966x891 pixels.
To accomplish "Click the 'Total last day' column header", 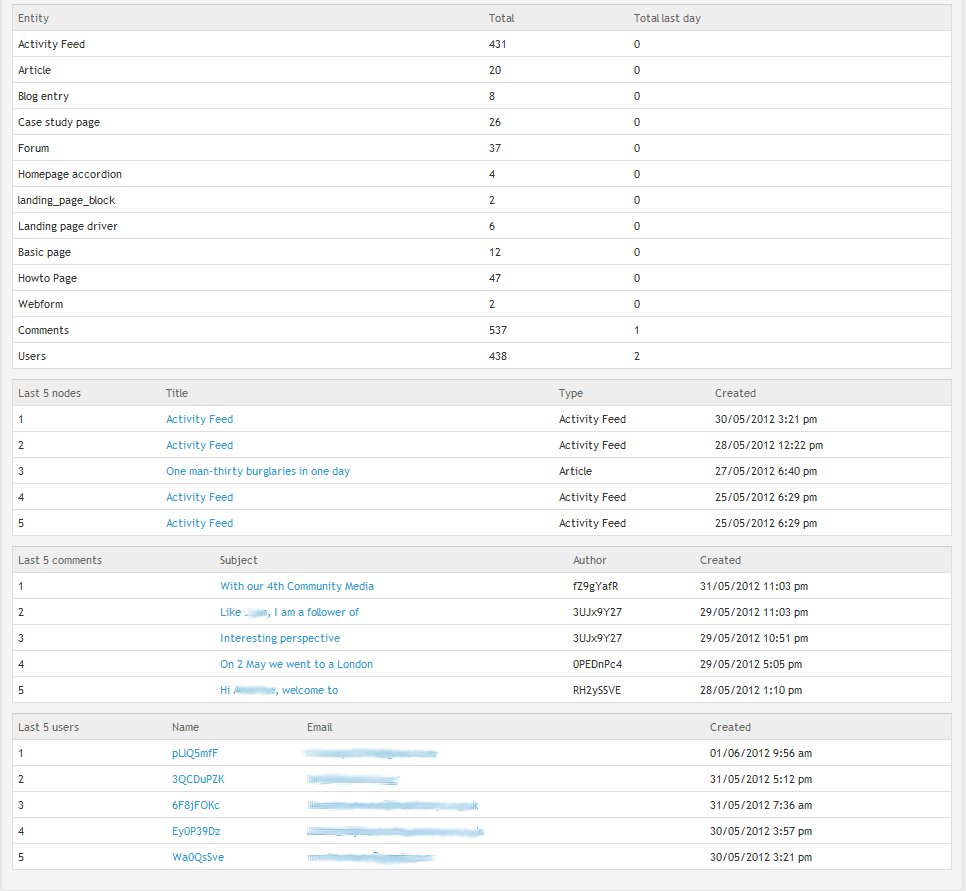I will 667,18.
